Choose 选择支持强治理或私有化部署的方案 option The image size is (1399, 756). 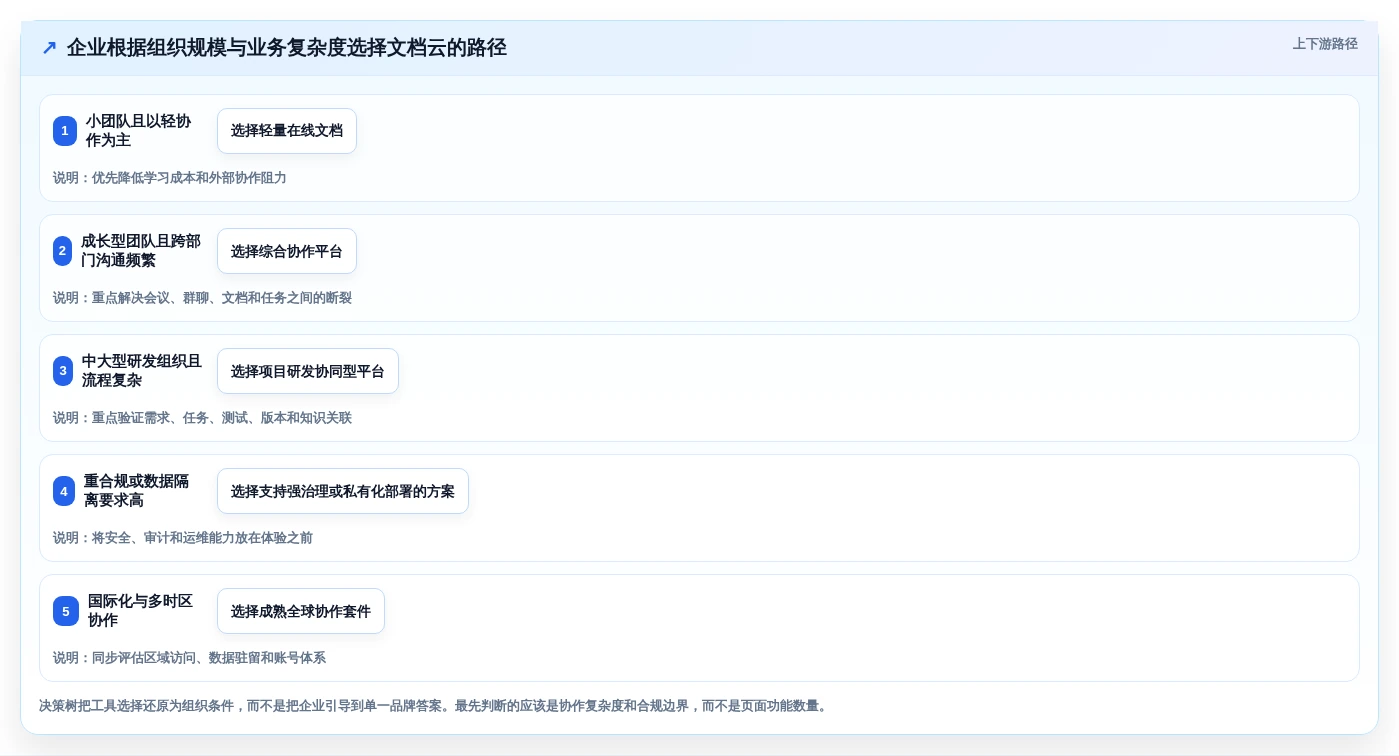click(x=343, y=491)
